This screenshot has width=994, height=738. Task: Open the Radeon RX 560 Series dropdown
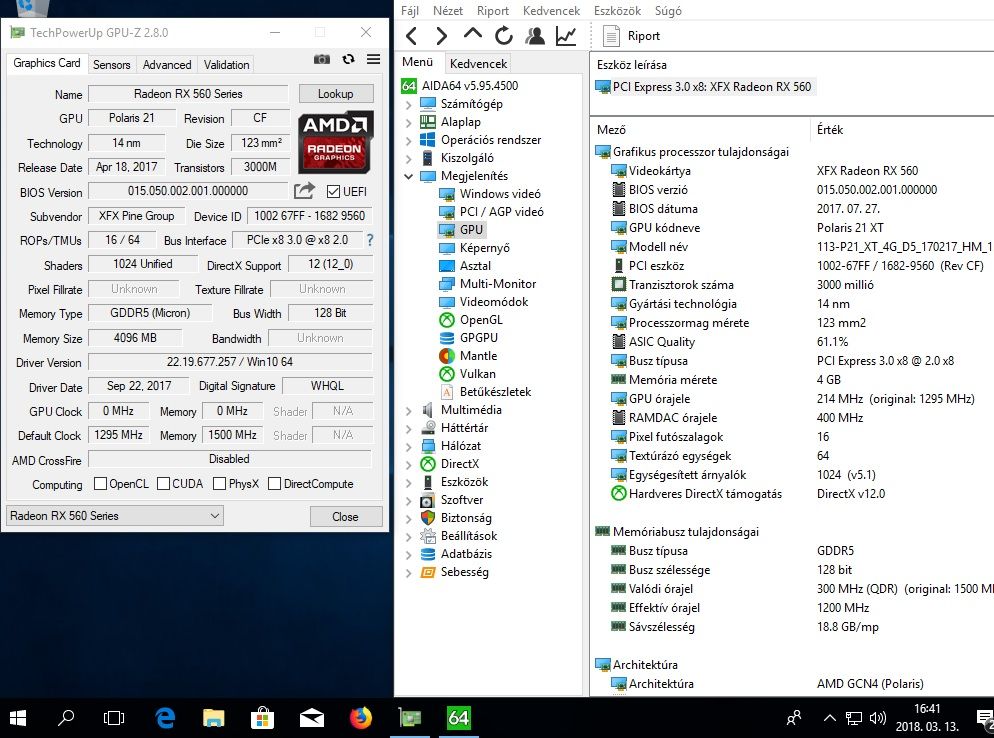[115, 515]
